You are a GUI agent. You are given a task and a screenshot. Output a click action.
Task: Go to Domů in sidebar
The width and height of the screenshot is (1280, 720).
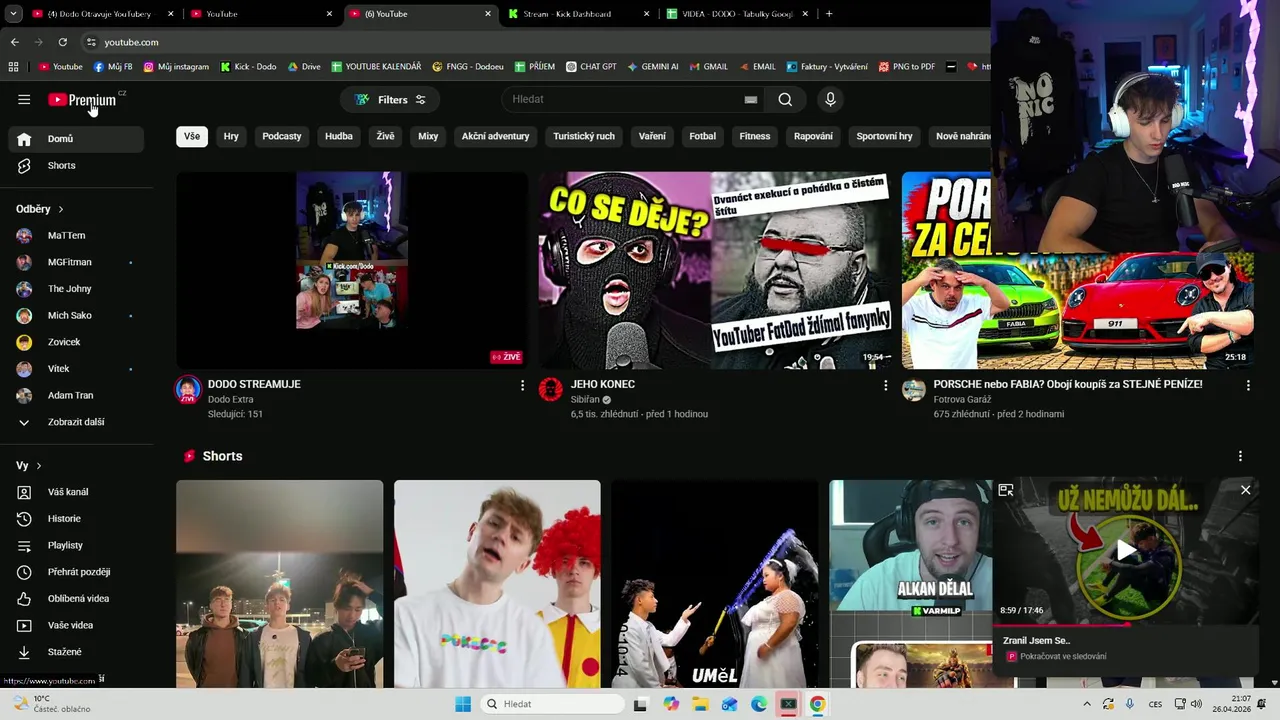[76, 139]
